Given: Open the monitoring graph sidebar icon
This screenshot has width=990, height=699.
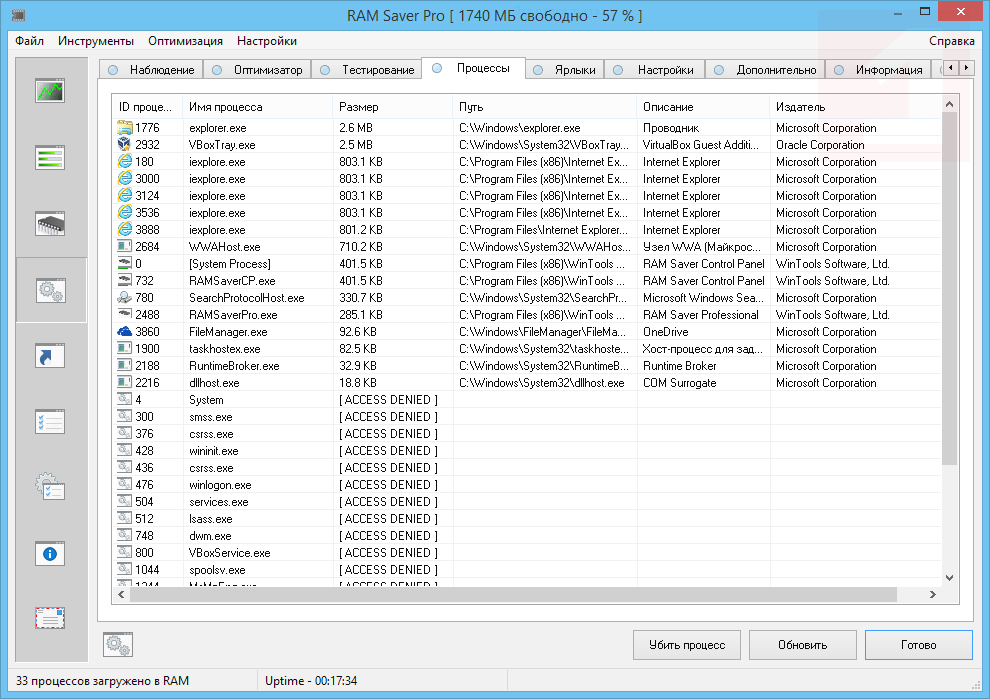Looking at the screenshot, I should [50, 91].
